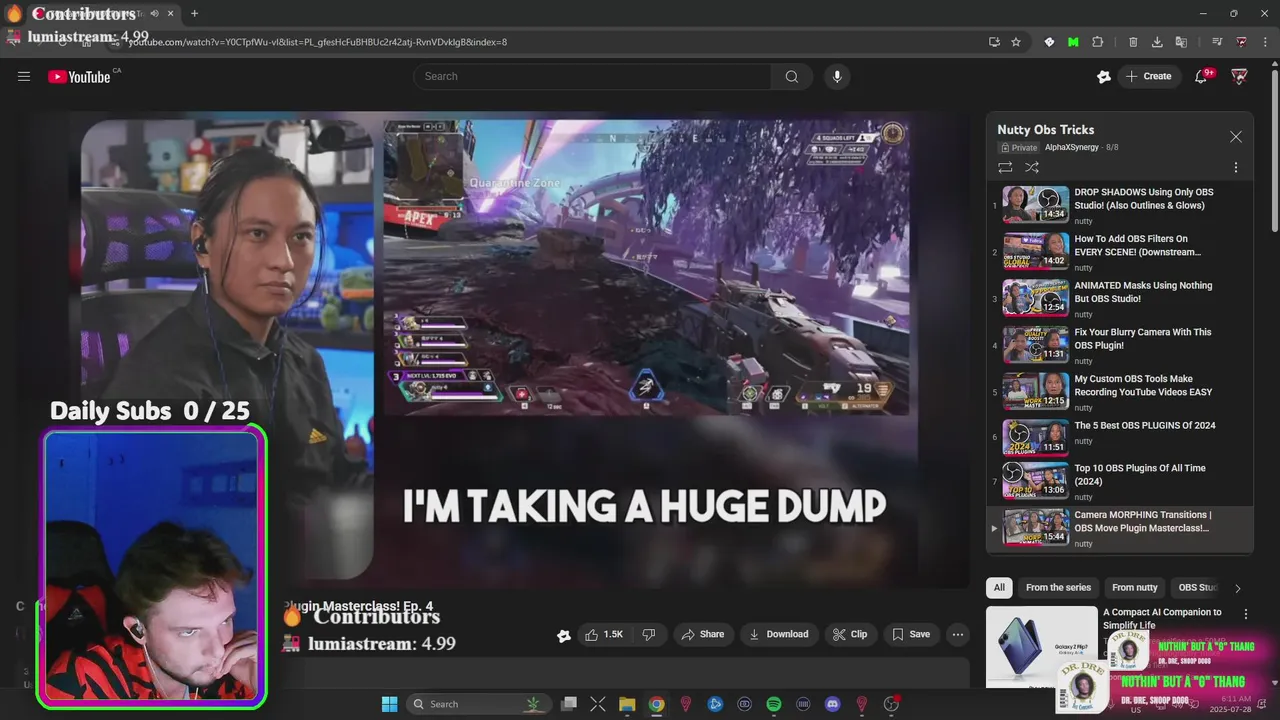Viewport: 1280px width, 720px height.
Task: Open the Galaxy Z Flip7 ad thumbnail
Action: pos(1041,647)
